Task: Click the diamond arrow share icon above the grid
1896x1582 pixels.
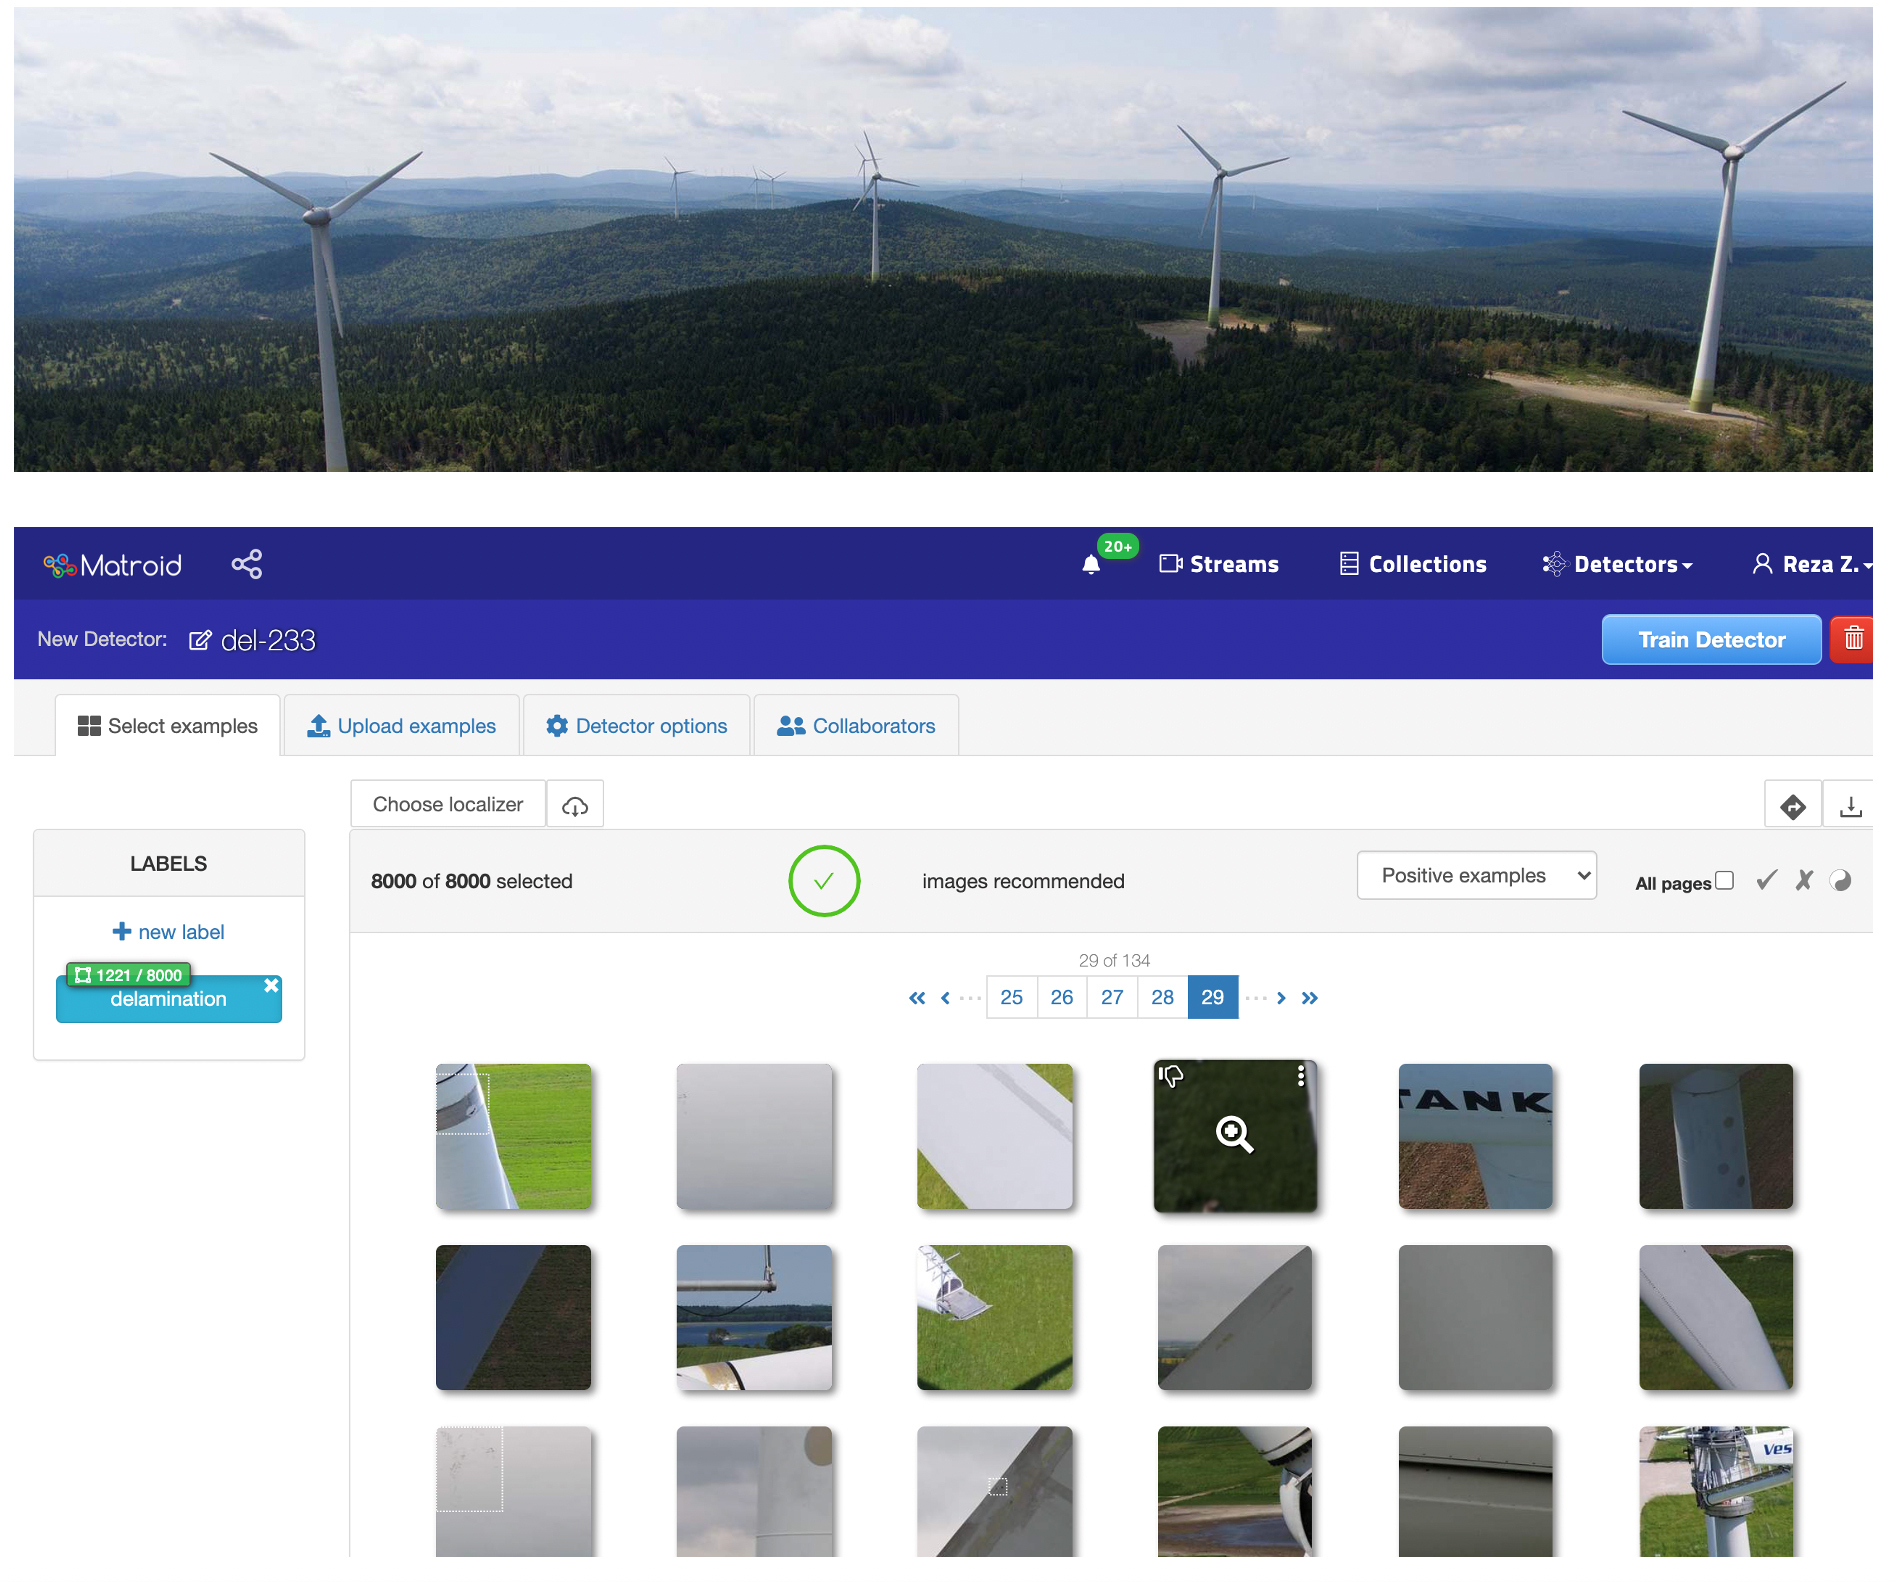Action: (x=1793, y=805)
